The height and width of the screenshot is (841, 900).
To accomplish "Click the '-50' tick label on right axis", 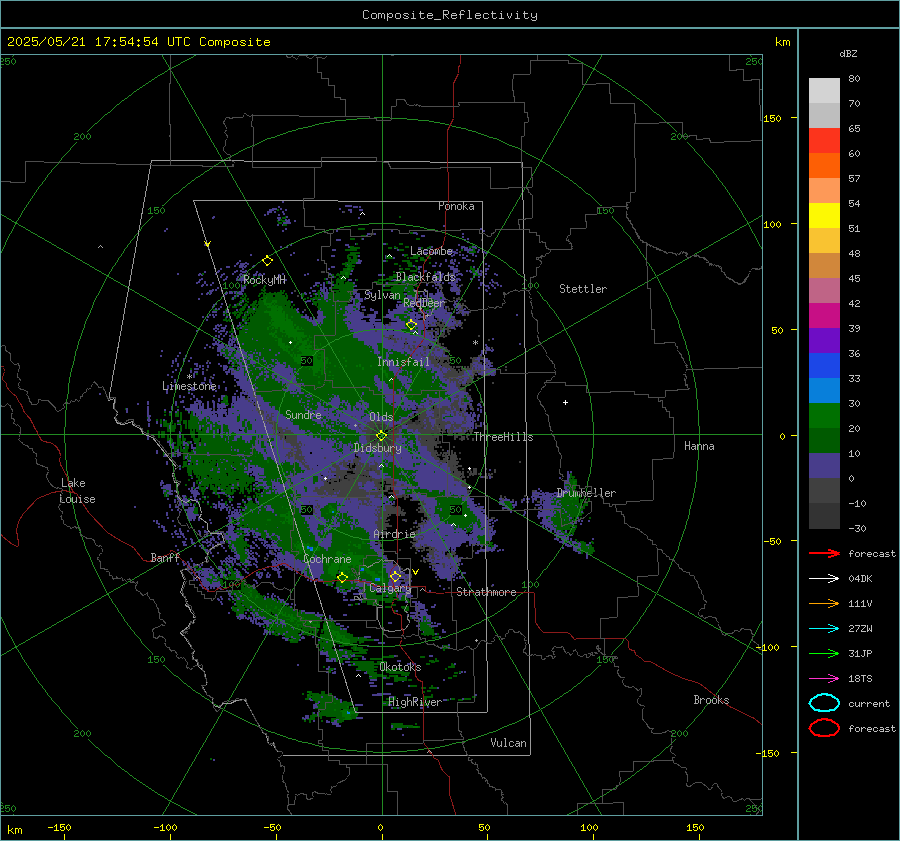I will [772, 541].
